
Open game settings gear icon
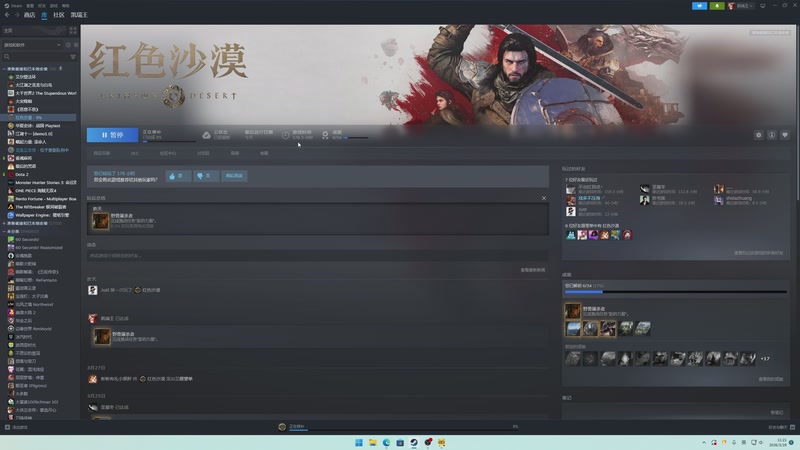point(759,135)
